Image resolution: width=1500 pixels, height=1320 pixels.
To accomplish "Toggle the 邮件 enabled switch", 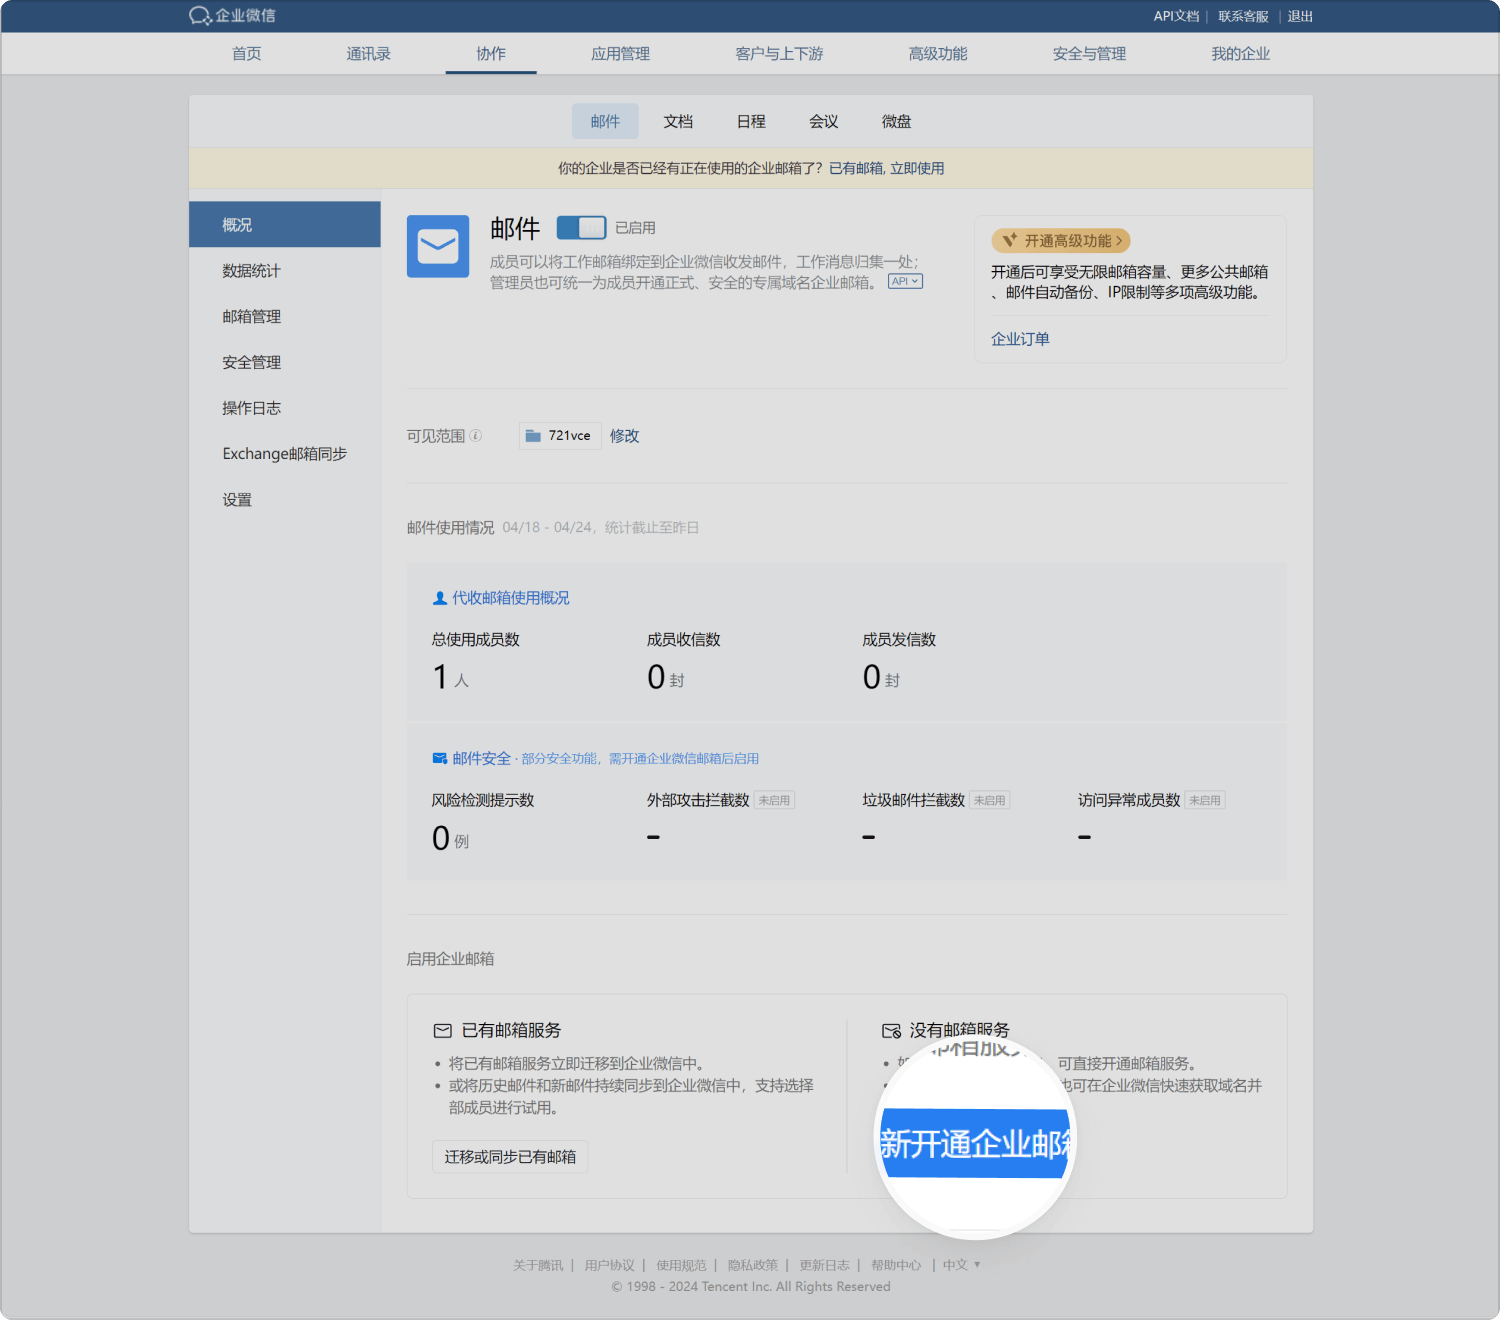I will click(x=581, y=227).
